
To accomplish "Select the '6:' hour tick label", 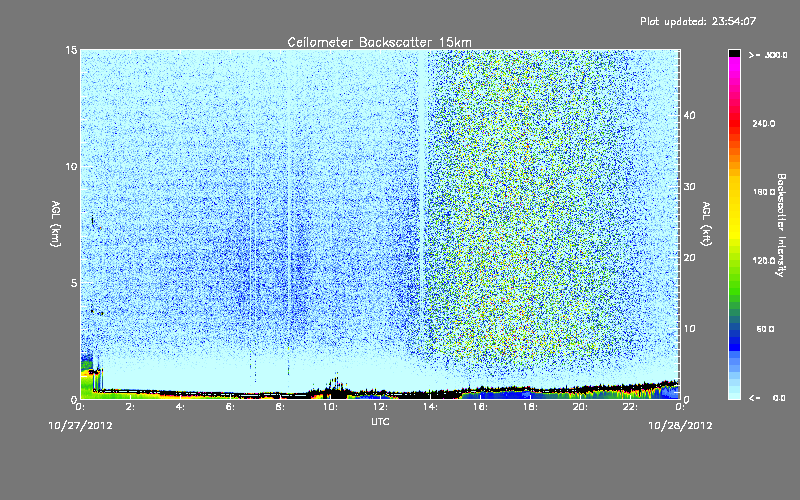I will click(x=230, y=407).
